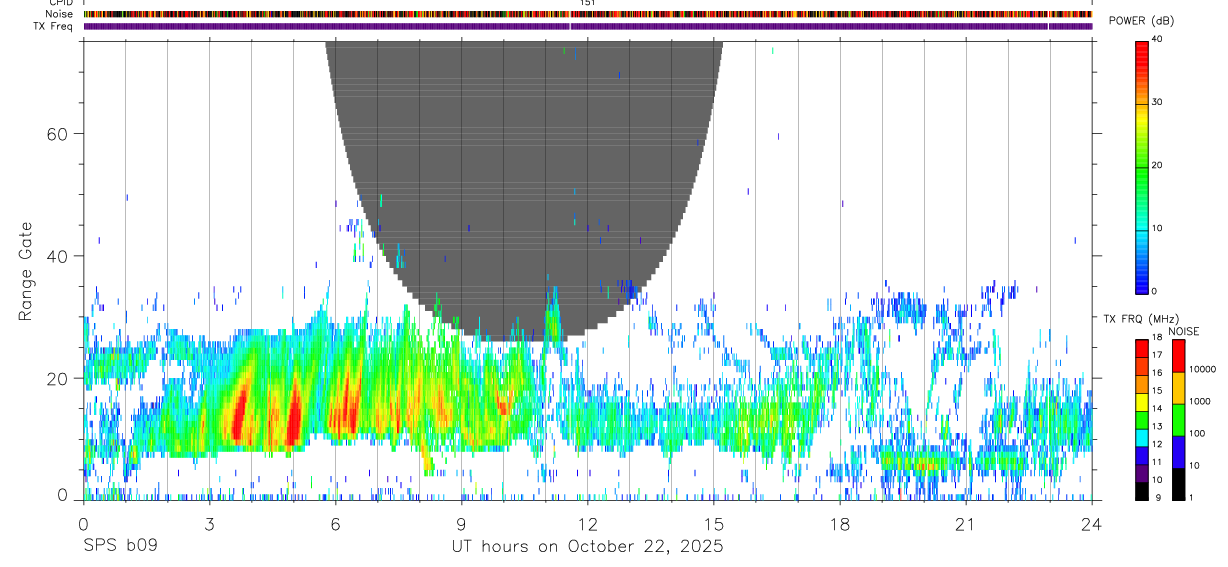The width and height of the screenshot is (1228, 567).
Task: Click the 15 tick on UT hours axis
Action: point(714,524)
